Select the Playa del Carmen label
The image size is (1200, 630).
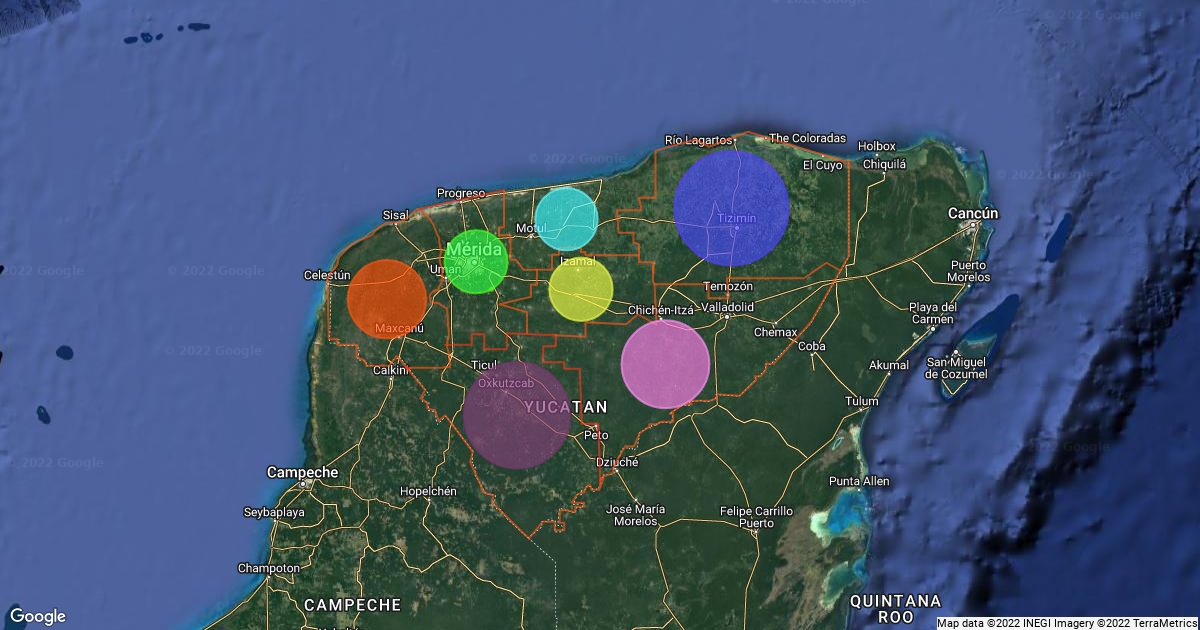931,313
